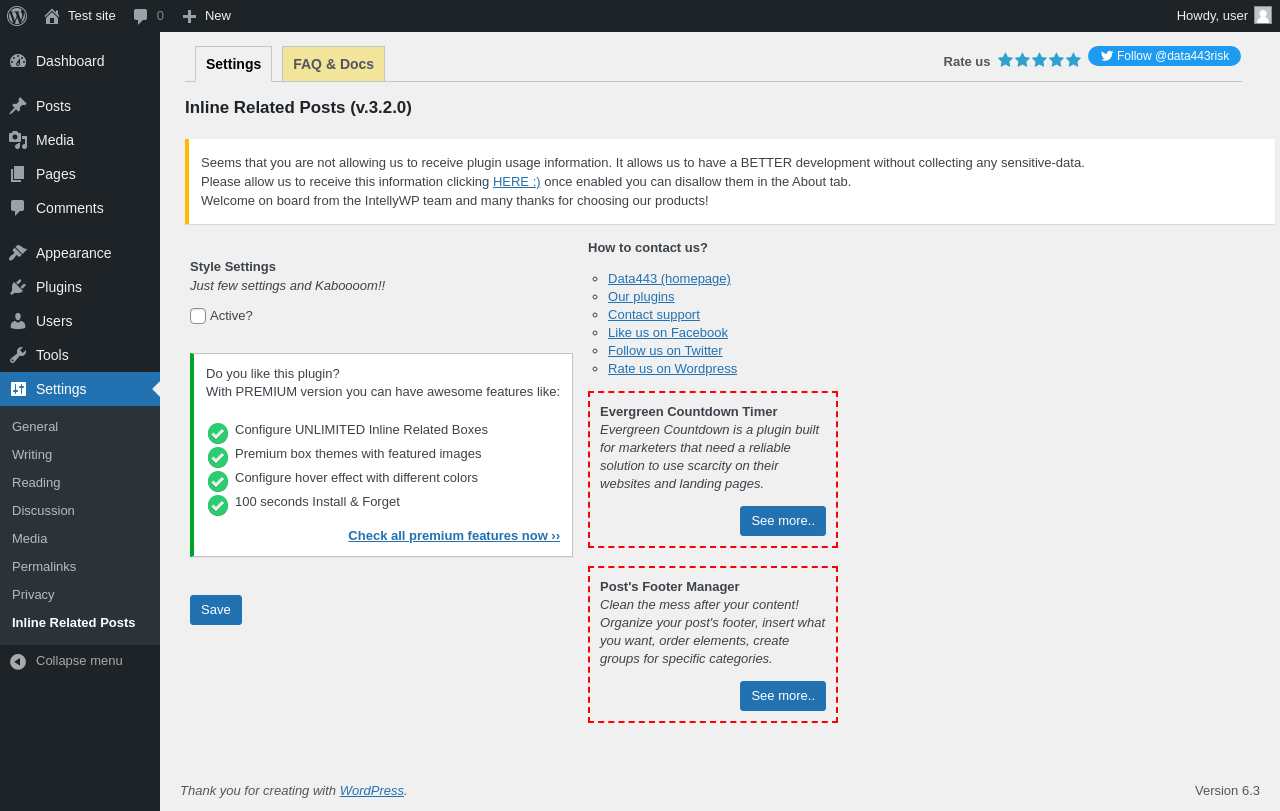Click Follow @data443risk Twitter button
1280x811 pixels.
(x=1164, y=56)
